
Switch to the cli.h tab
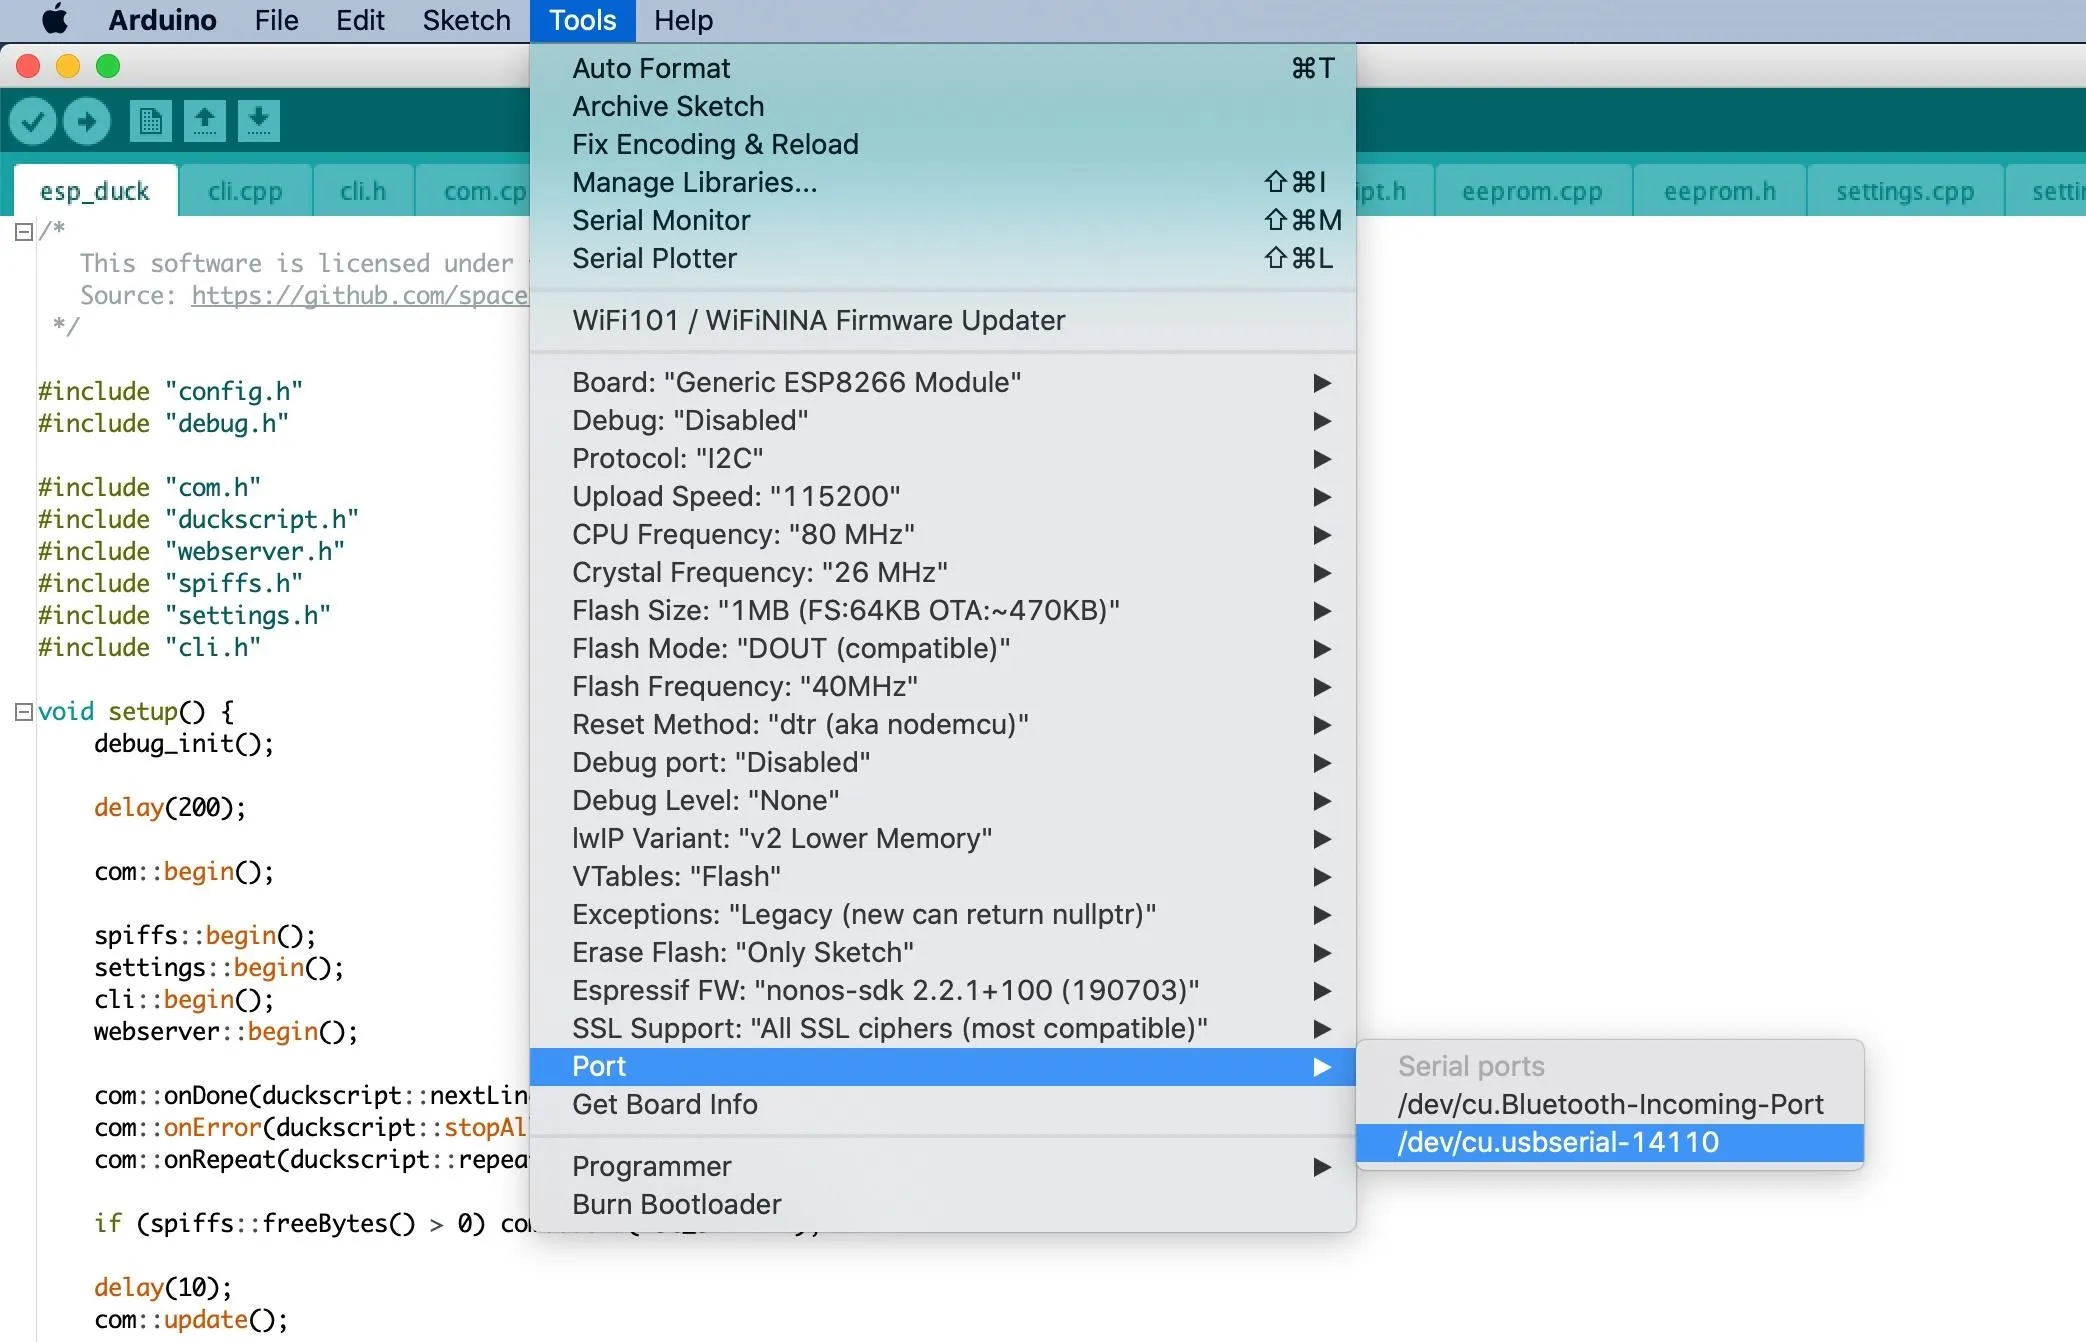coord(363,191)
